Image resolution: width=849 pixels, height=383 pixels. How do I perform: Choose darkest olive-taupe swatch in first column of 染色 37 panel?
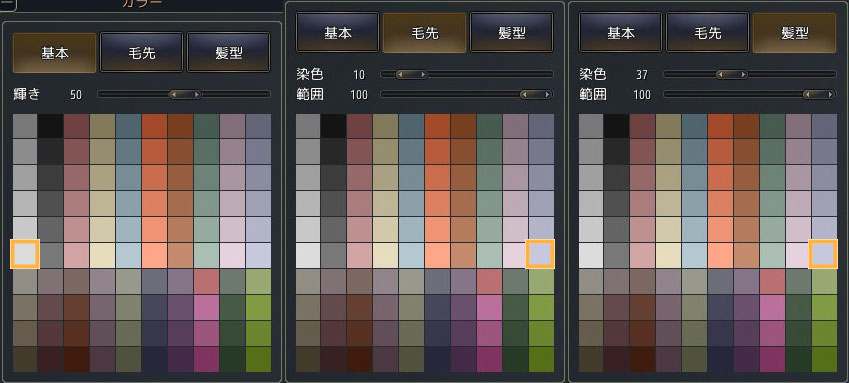point(591,360)
